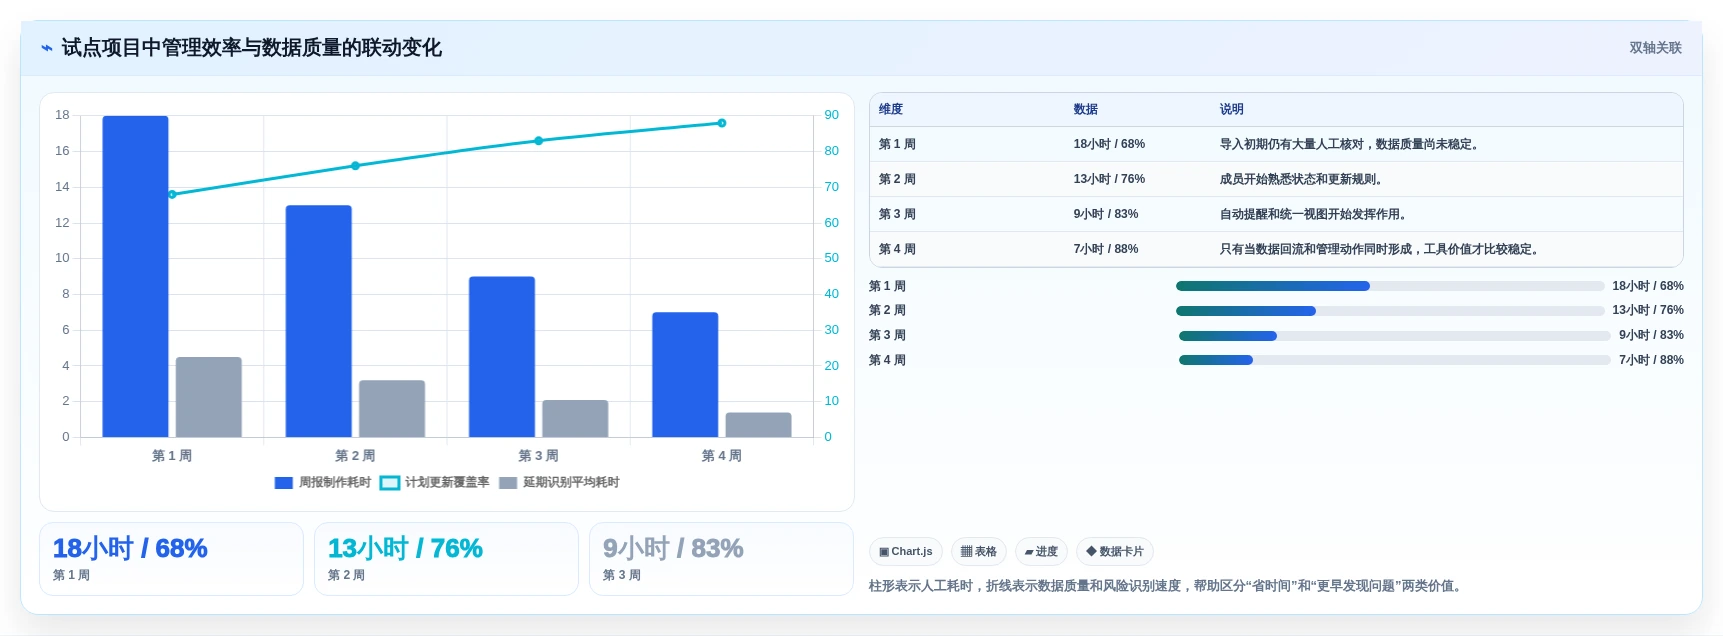This screenshot has height=636, width=1723.
Task: Click the line point at 第 3 周
Action: (538, 141)
